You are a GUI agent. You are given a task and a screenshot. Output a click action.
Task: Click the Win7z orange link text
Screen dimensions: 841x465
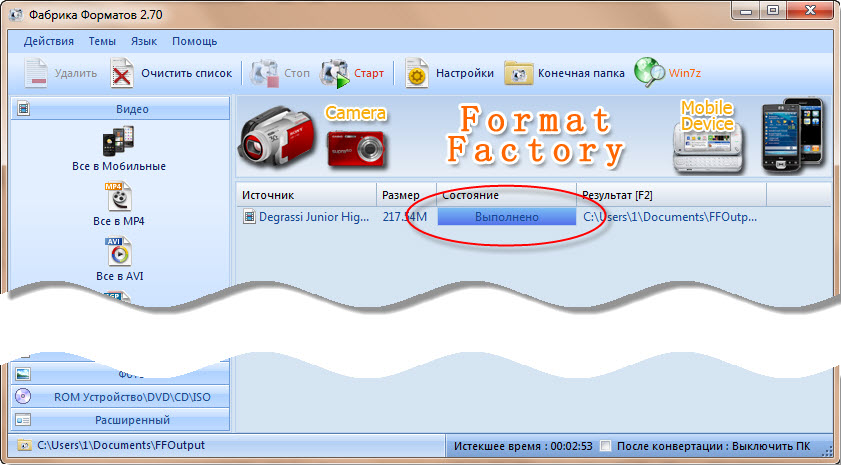tap(684, 73)
